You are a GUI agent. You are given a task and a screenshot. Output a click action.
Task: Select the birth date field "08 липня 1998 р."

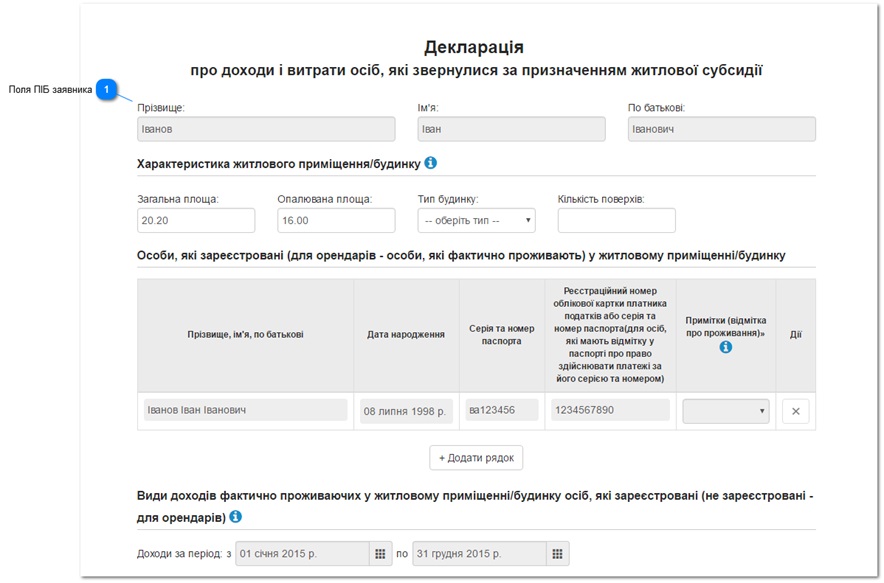(x=404, y=410)
